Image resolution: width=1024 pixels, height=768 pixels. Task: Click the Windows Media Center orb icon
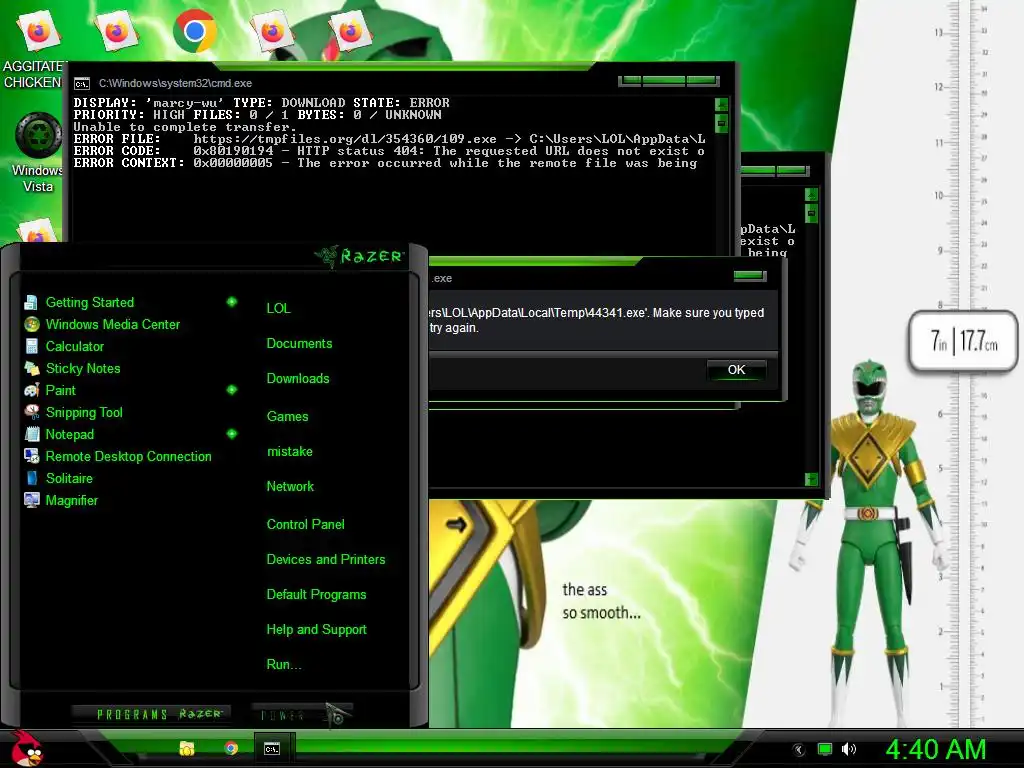[31, 325]
